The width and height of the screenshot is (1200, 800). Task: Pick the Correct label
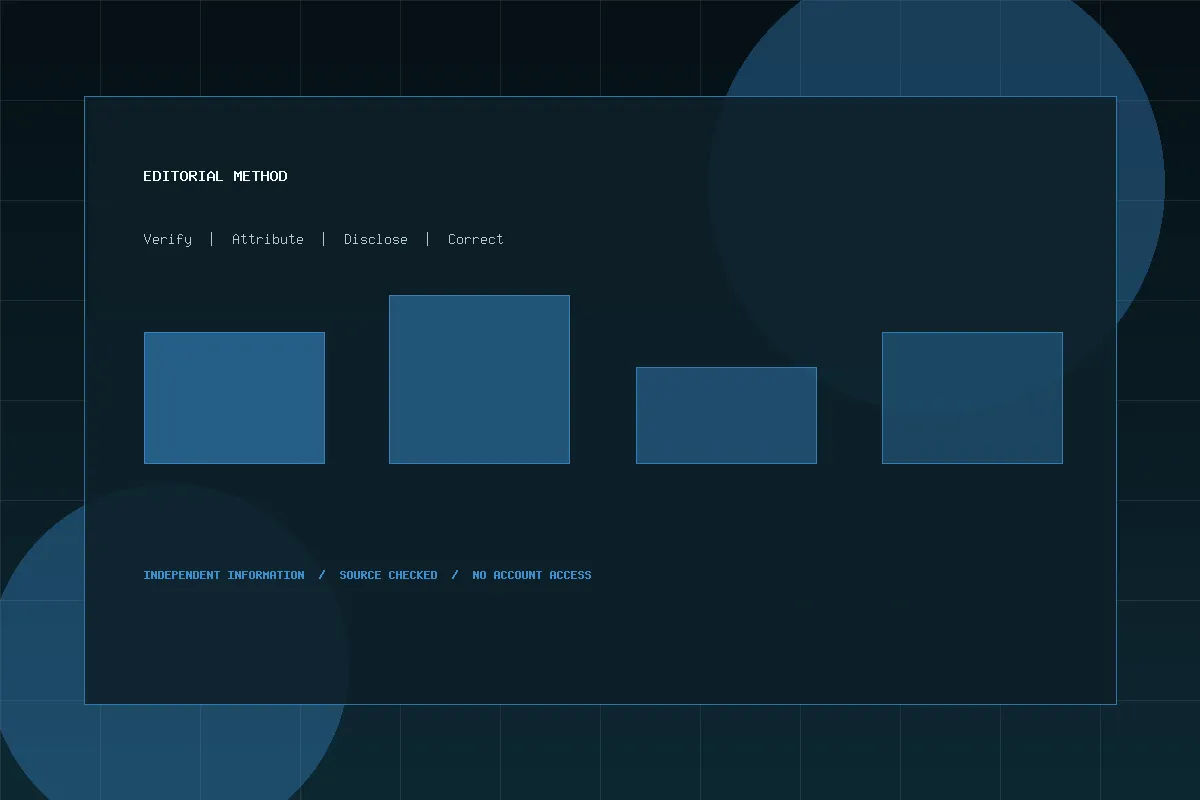476,239
